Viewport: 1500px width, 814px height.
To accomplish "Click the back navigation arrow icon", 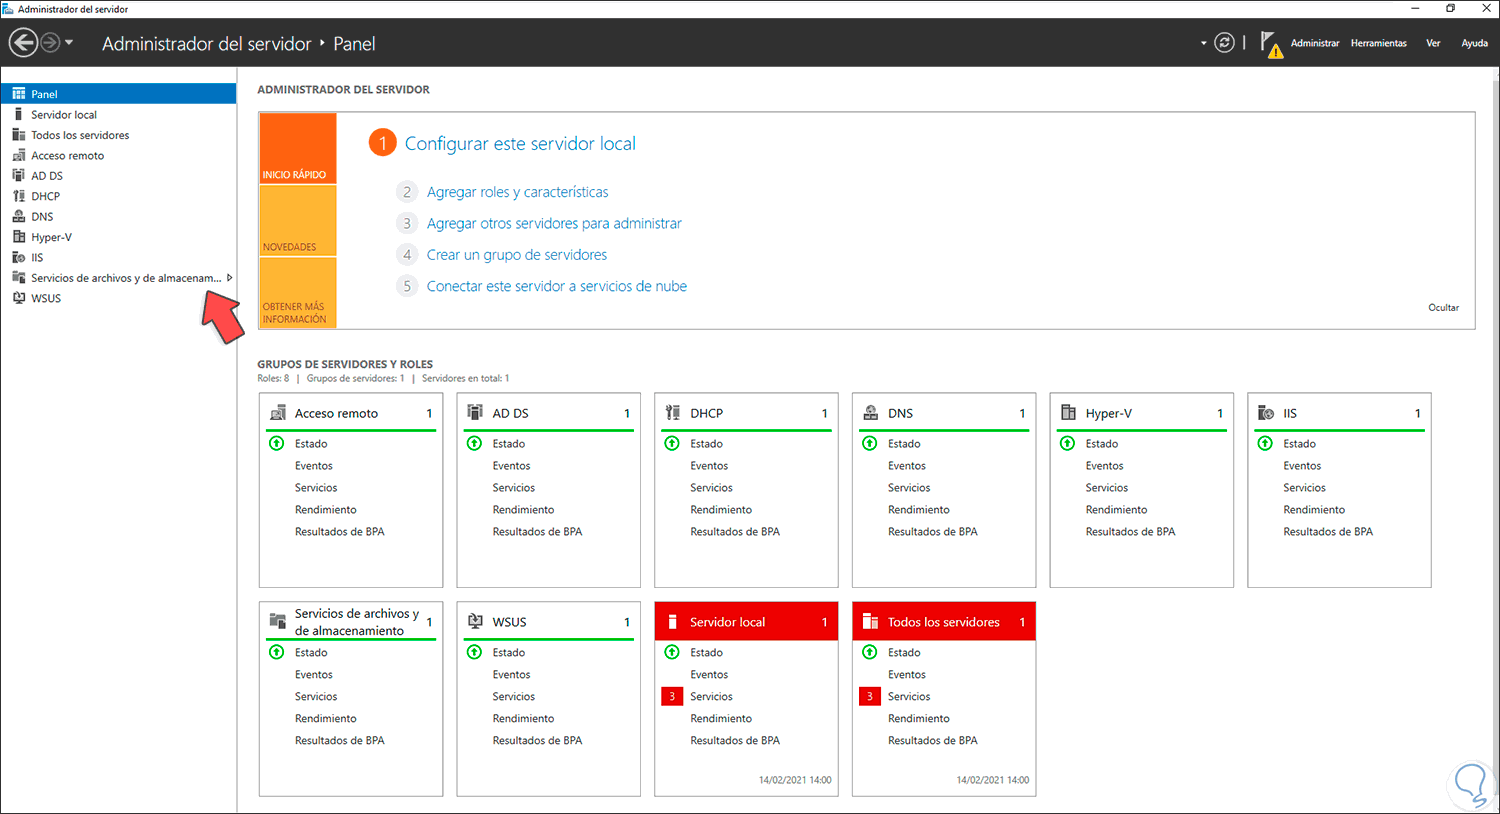I will pyautogui.click(x=23, y=43).
